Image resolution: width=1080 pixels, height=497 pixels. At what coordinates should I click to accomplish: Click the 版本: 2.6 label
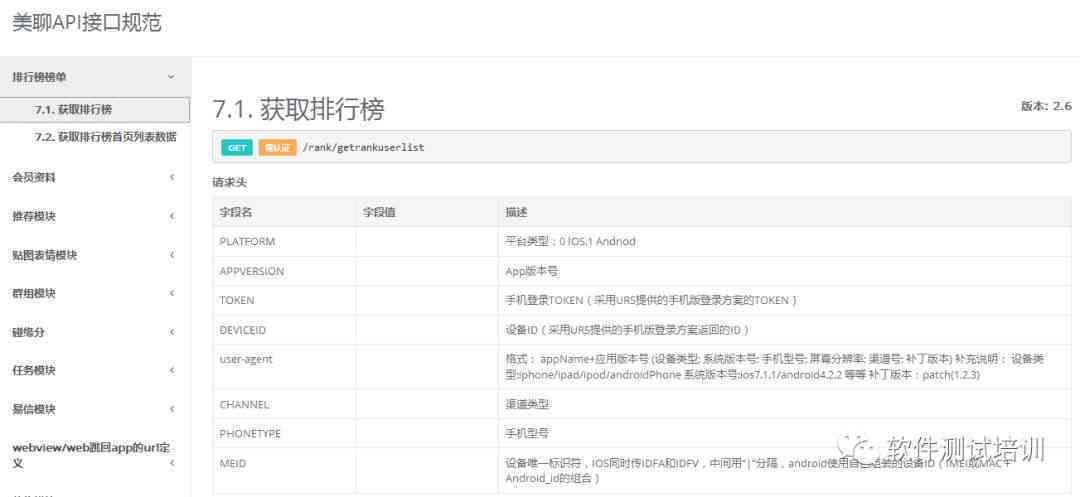1046,106
